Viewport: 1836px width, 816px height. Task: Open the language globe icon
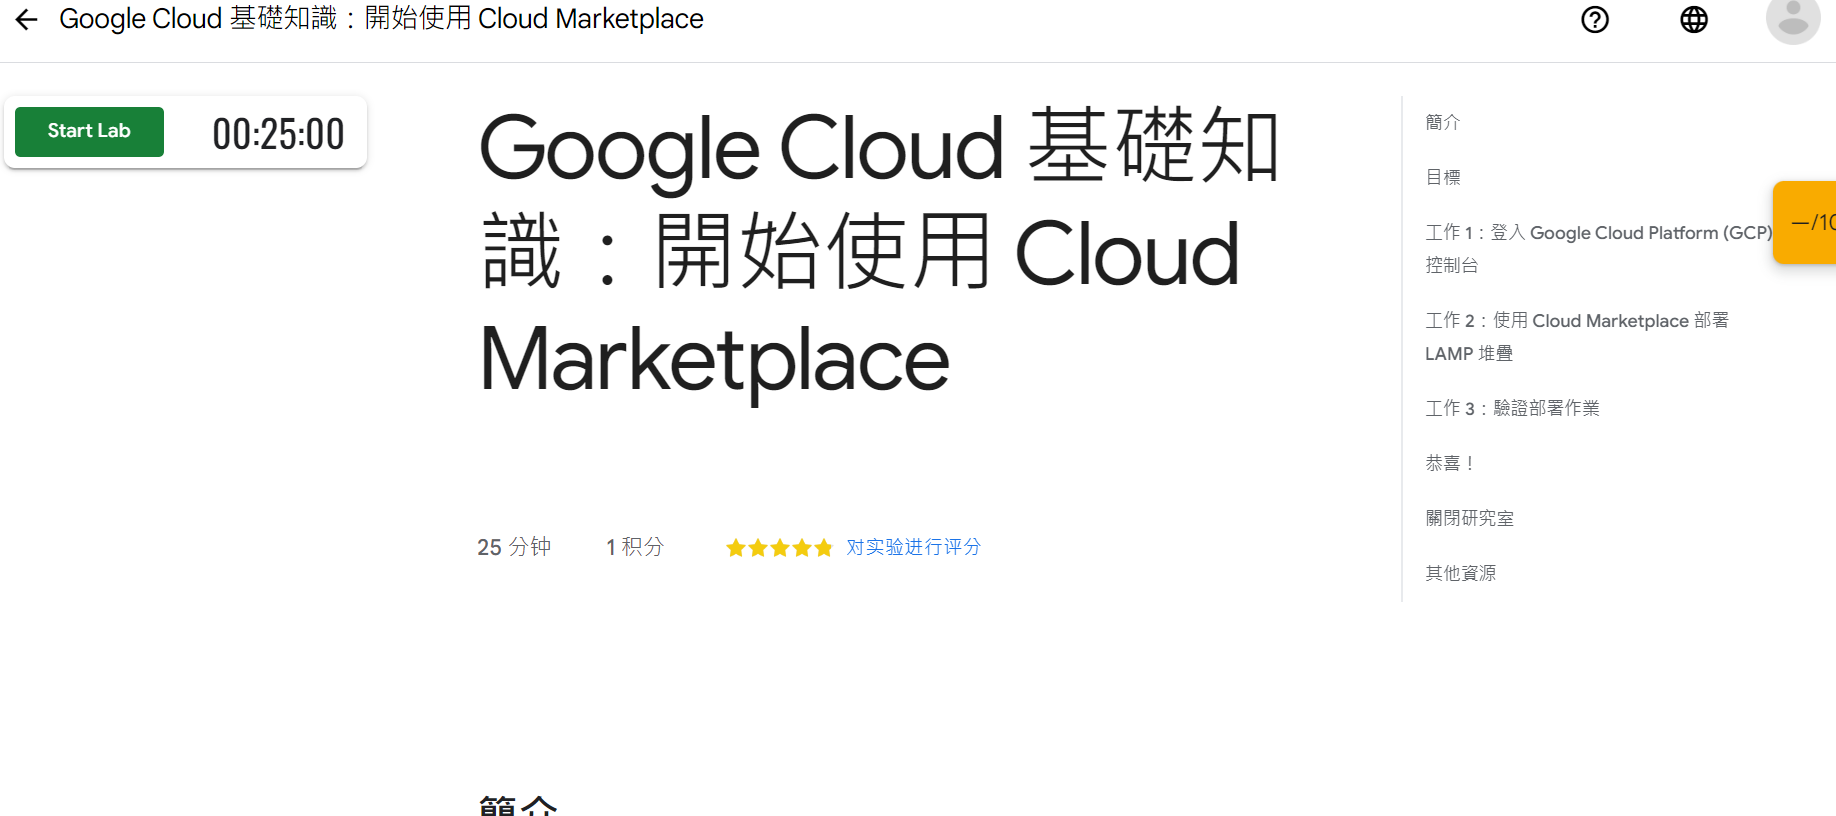[1694, 20]
